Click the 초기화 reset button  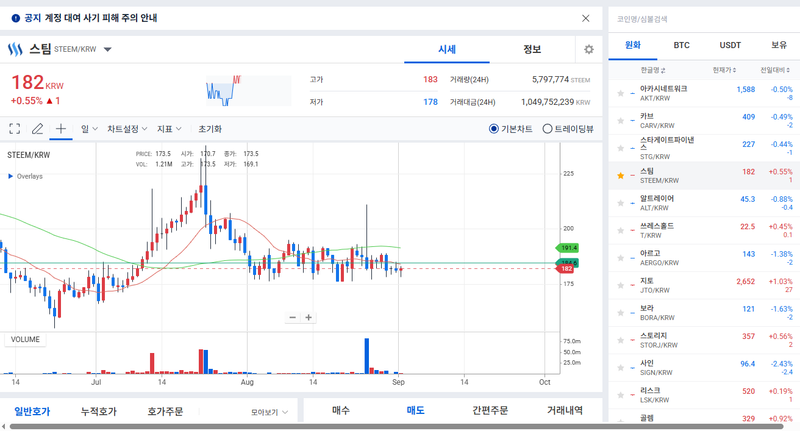(210, 129)
